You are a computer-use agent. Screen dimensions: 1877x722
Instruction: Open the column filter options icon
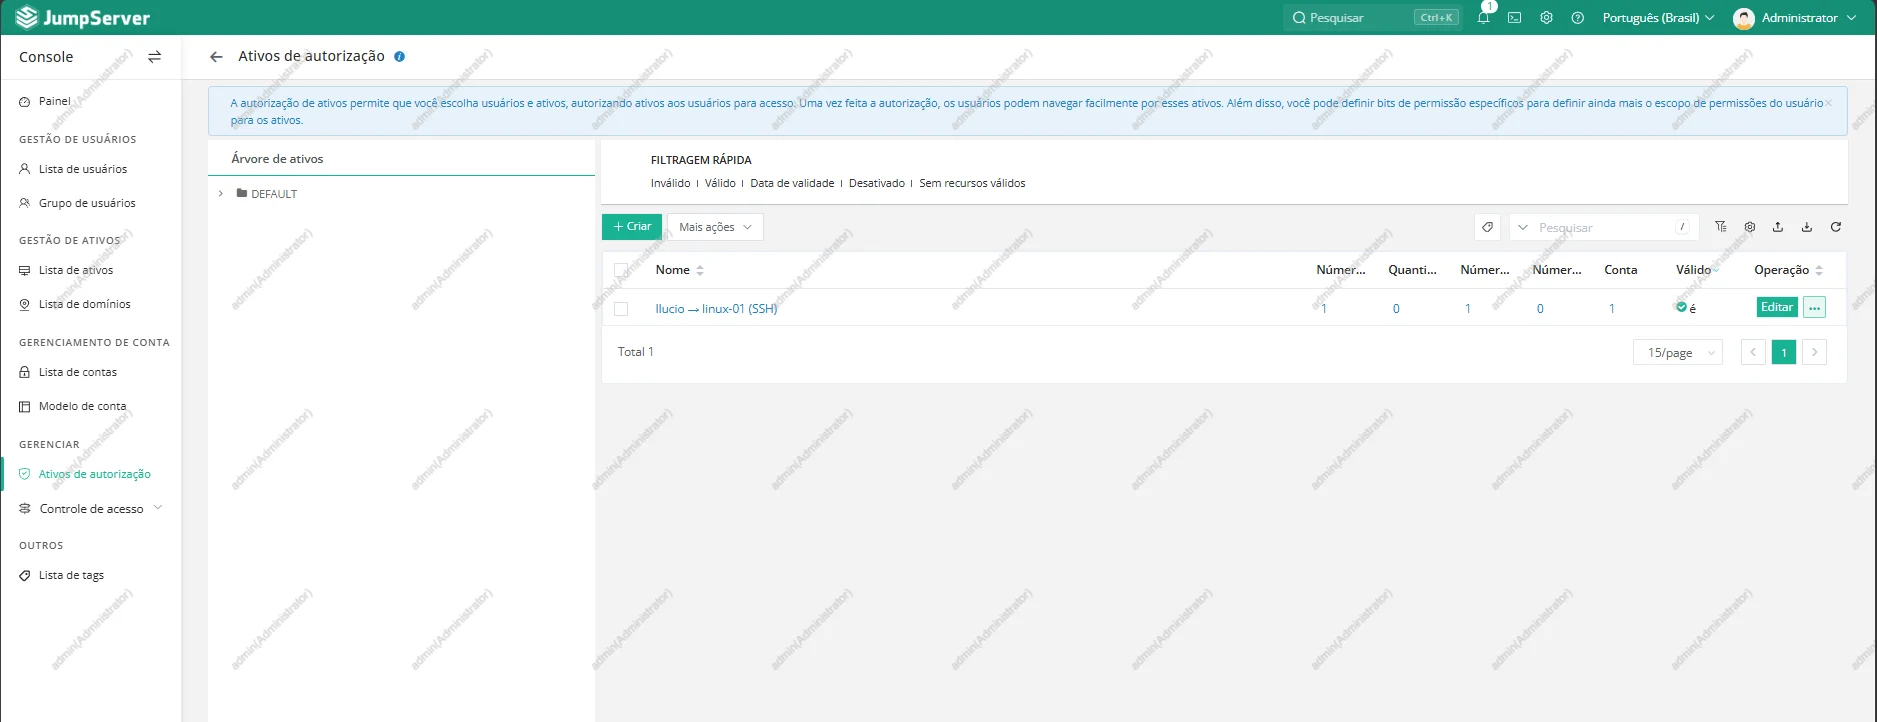pyautogui.click(x=1721, y=227)
